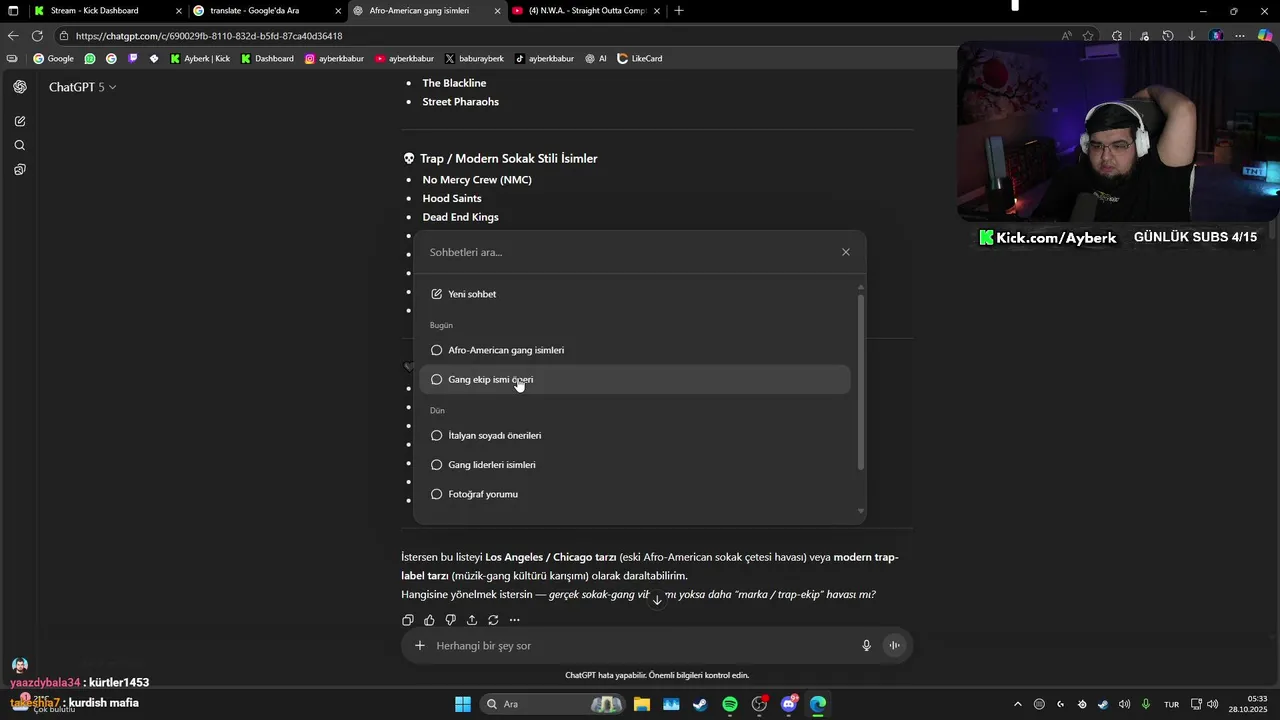Open the YouTube ayberkbabur bookmark

404,59
